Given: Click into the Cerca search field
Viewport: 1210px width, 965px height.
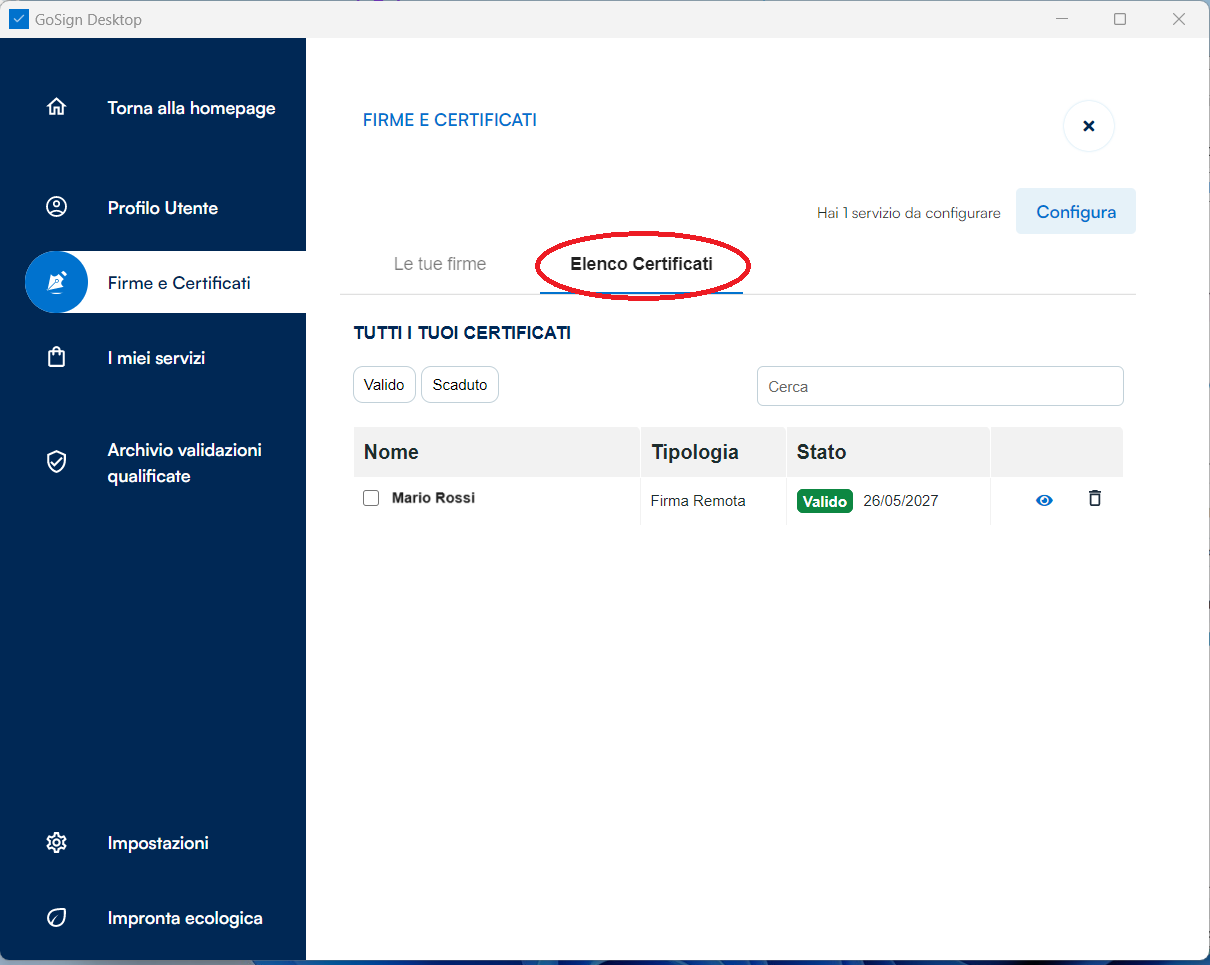Looking at the screenshot, I should click(x=940, y=386).
